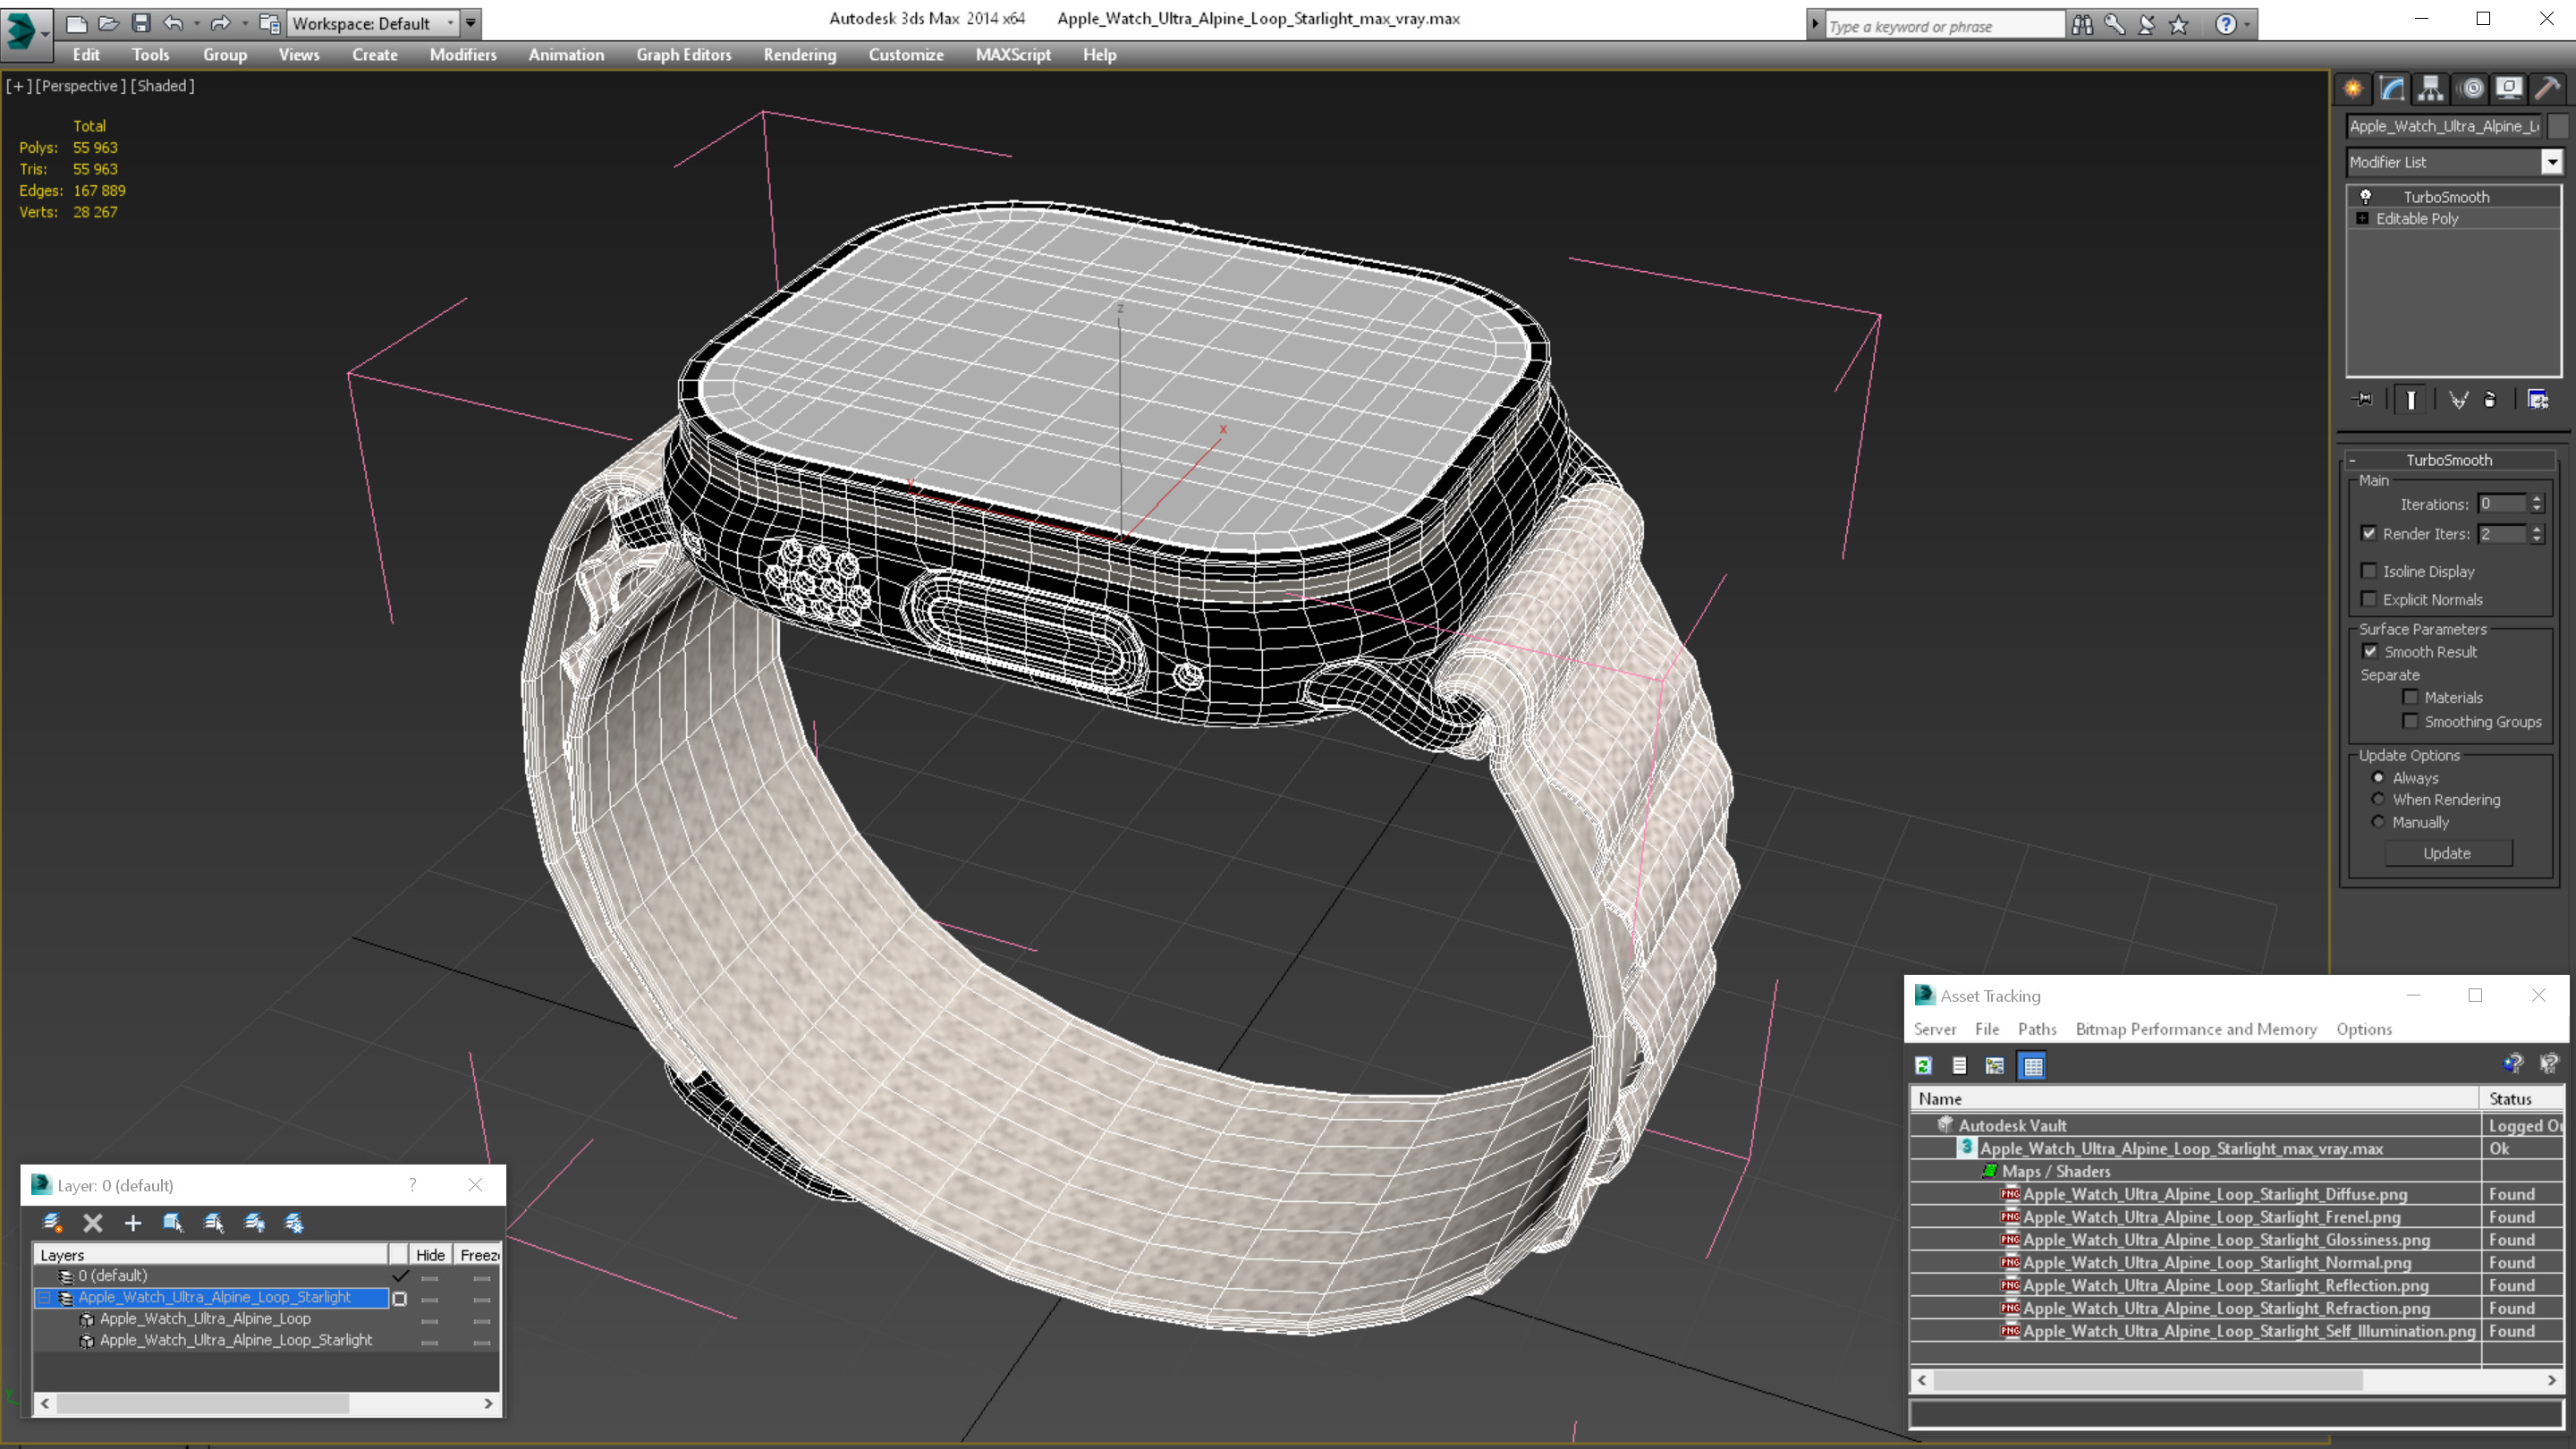Undo the last action
This screenshot has width=2576, height=1449.
(173, 23)
